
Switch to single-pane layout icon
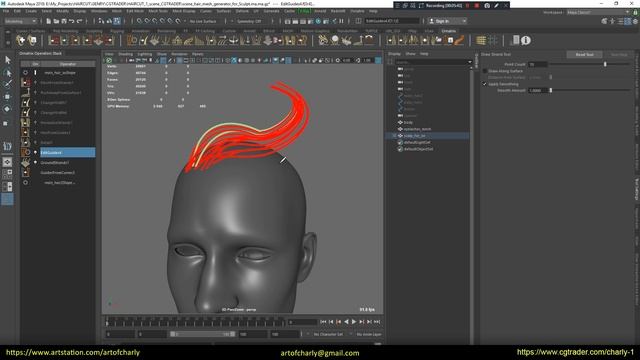coord(7,162)
